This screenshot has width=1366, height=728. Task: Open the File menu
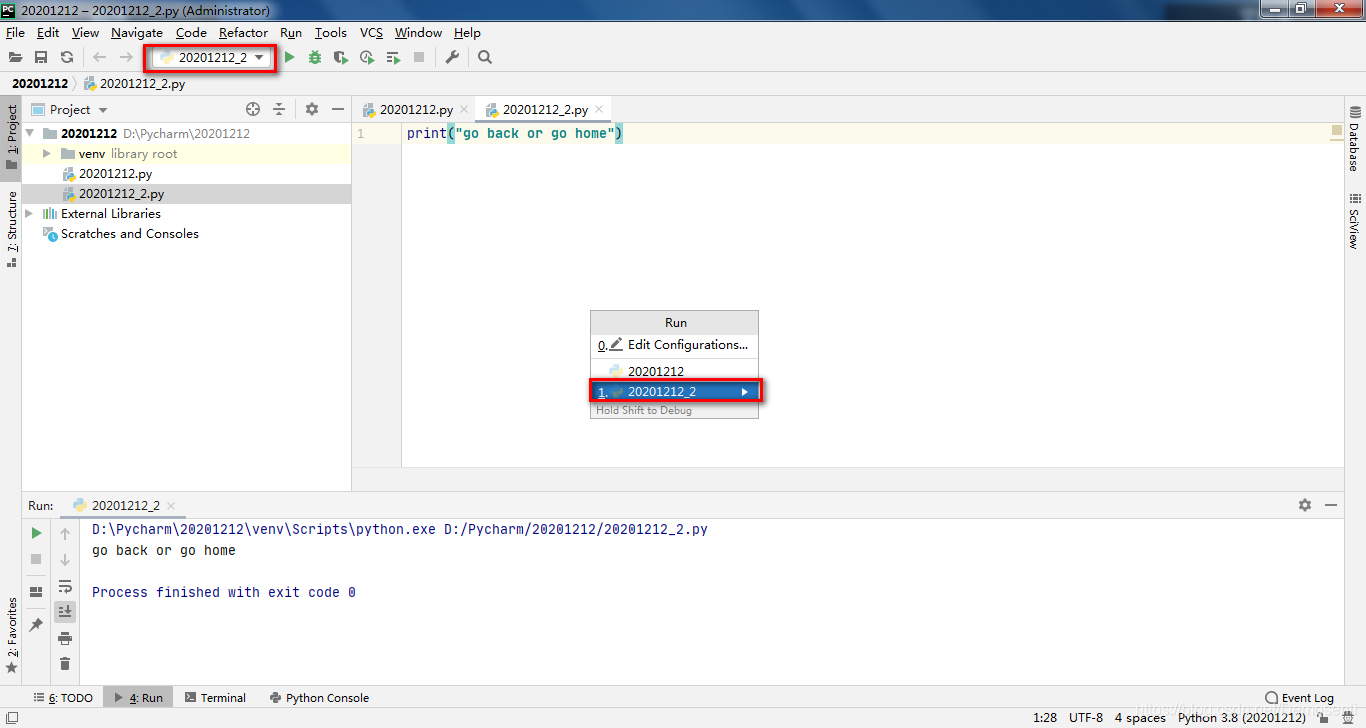pyautogui.click(x=15, y=33)
